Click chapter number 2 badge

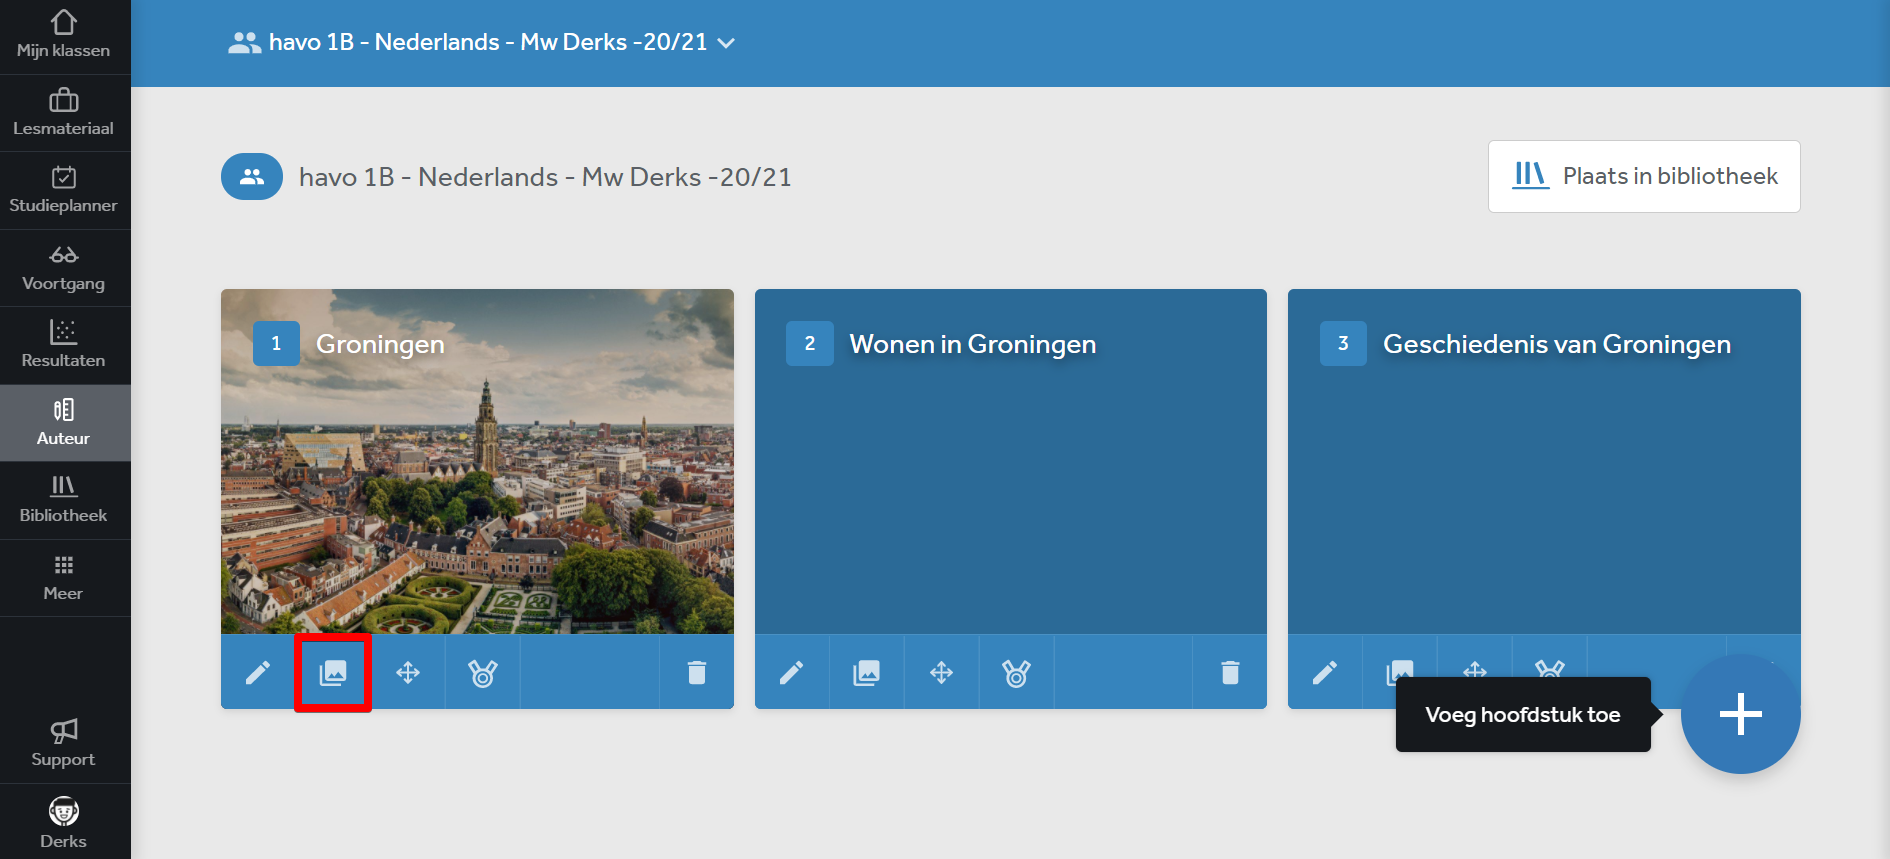(x=810, y=343)
